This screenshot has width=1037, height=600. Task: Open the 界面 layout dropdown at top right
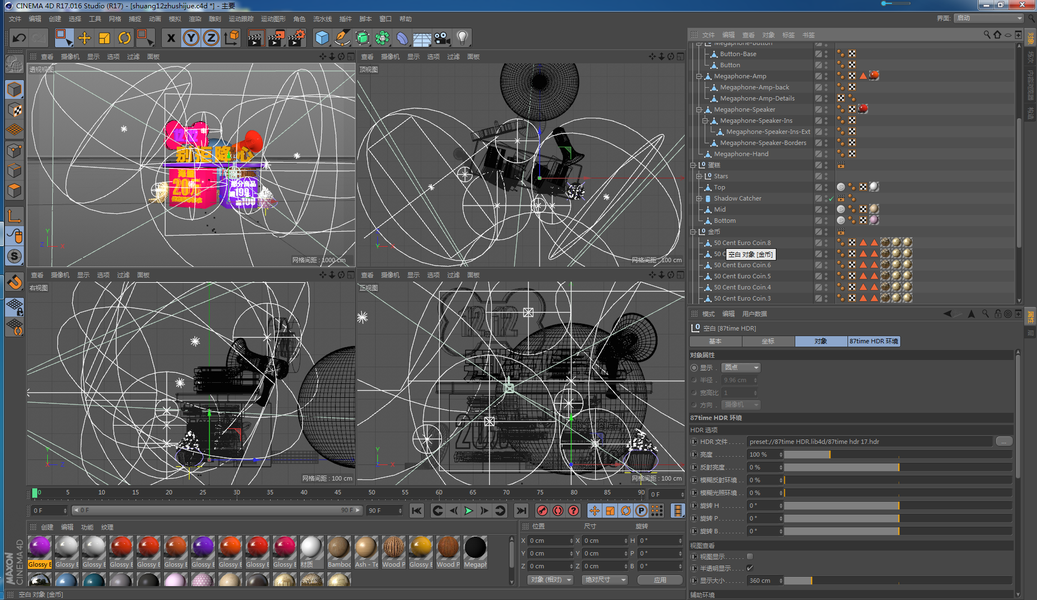(x=989, y=18)
